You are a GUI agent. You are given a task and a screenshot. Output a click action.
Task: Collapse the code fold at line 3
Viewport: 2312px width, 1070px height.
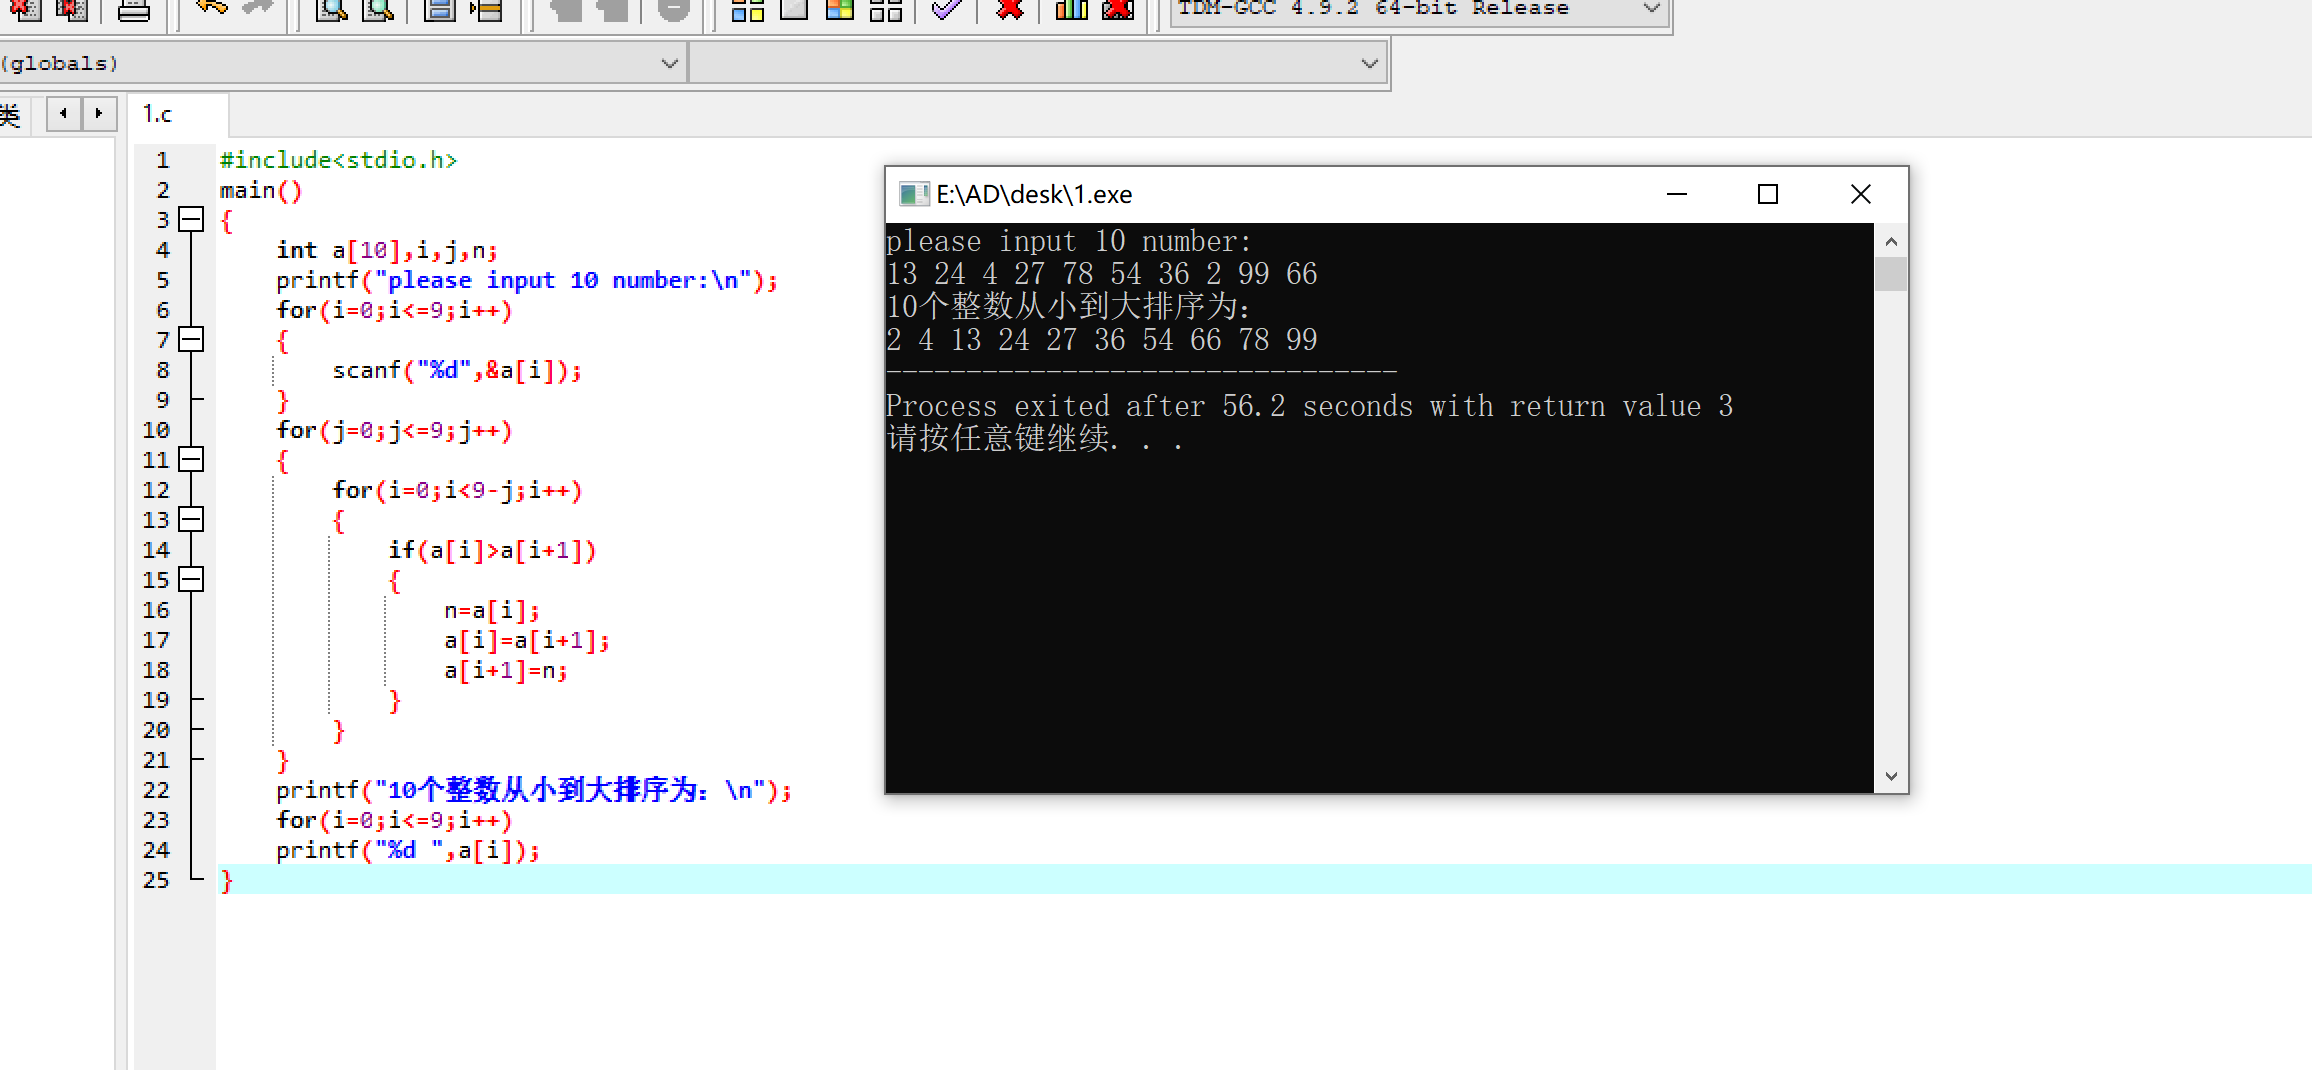(191, 220)
